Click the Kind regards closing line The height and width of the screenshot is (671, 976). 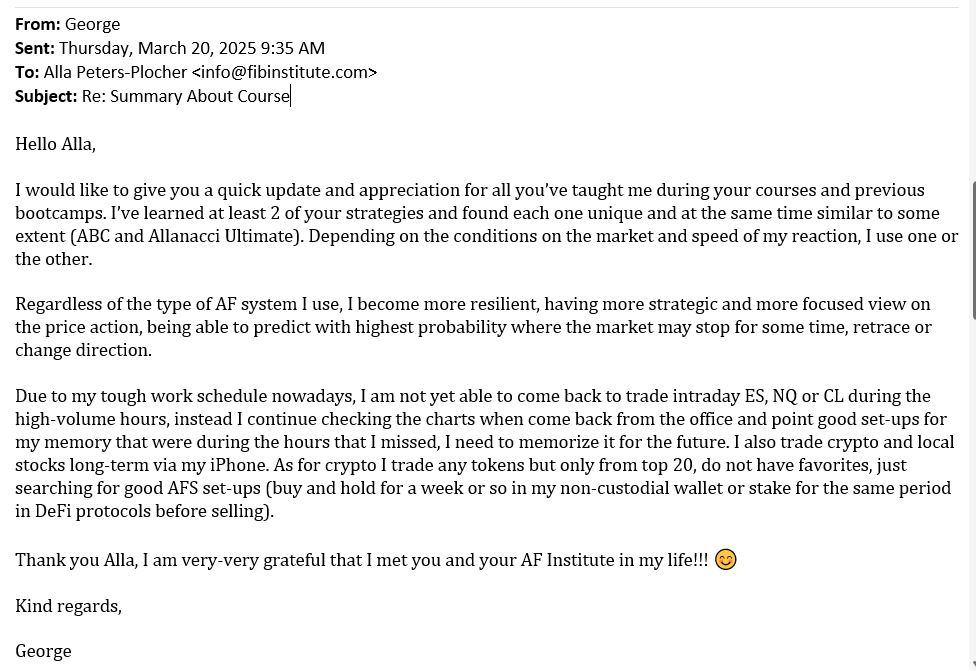coord(68,606)
